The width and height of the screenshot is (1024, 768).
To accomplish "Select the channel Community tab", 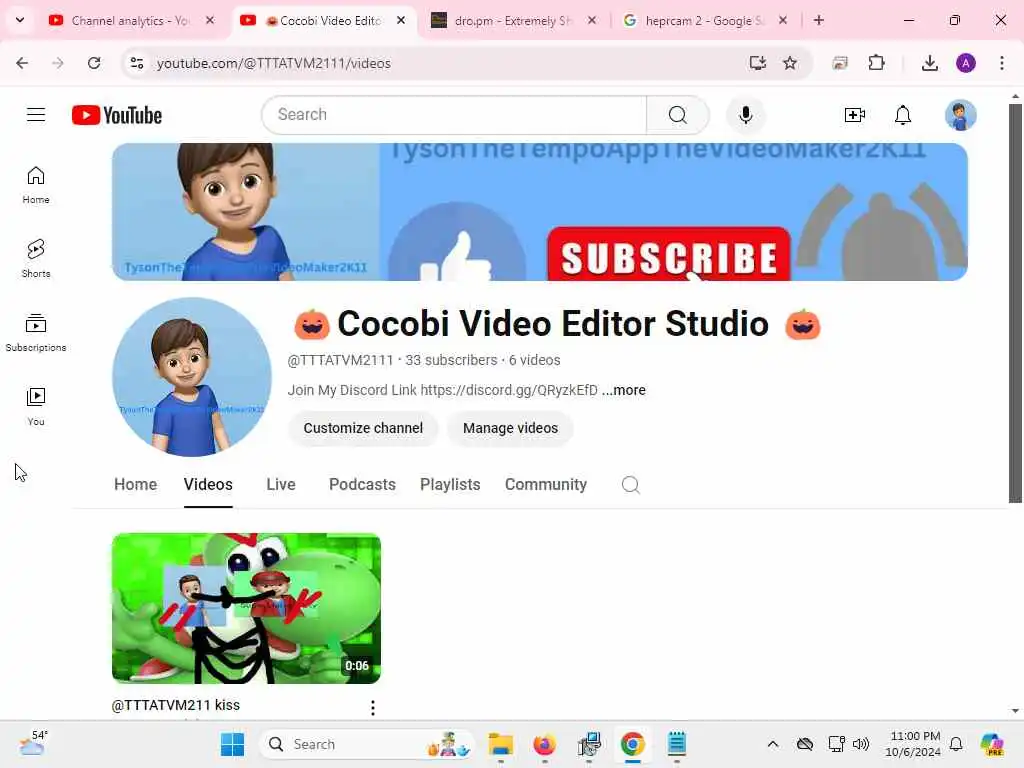I will pos(546,485).
